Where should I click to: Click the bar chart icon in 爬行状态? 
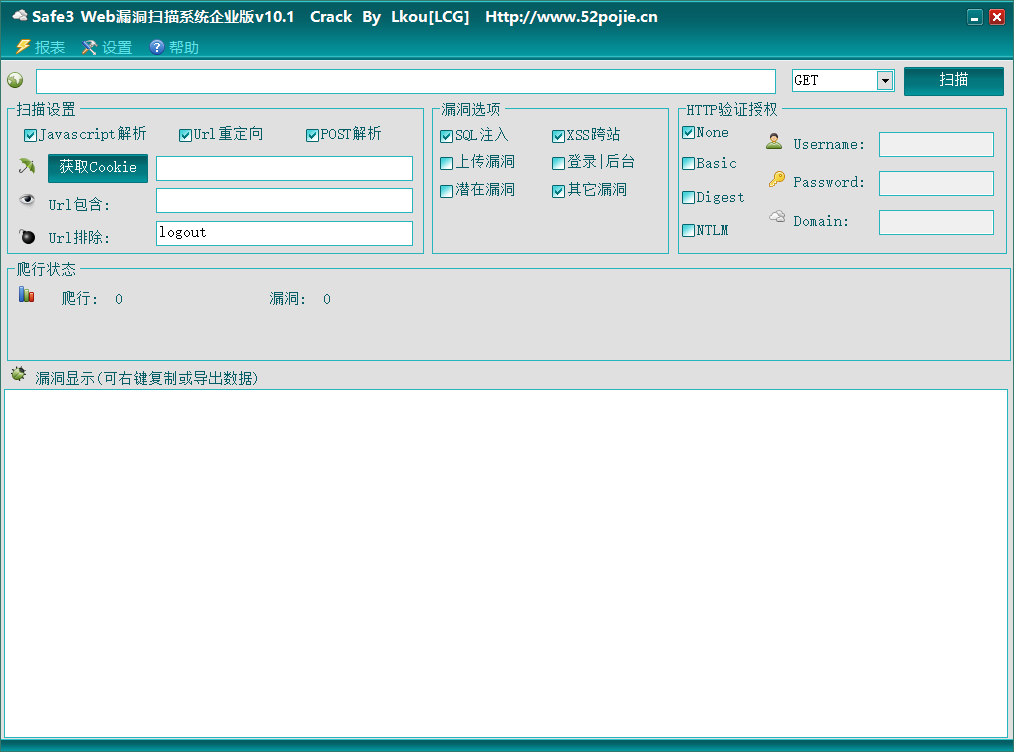27,295
